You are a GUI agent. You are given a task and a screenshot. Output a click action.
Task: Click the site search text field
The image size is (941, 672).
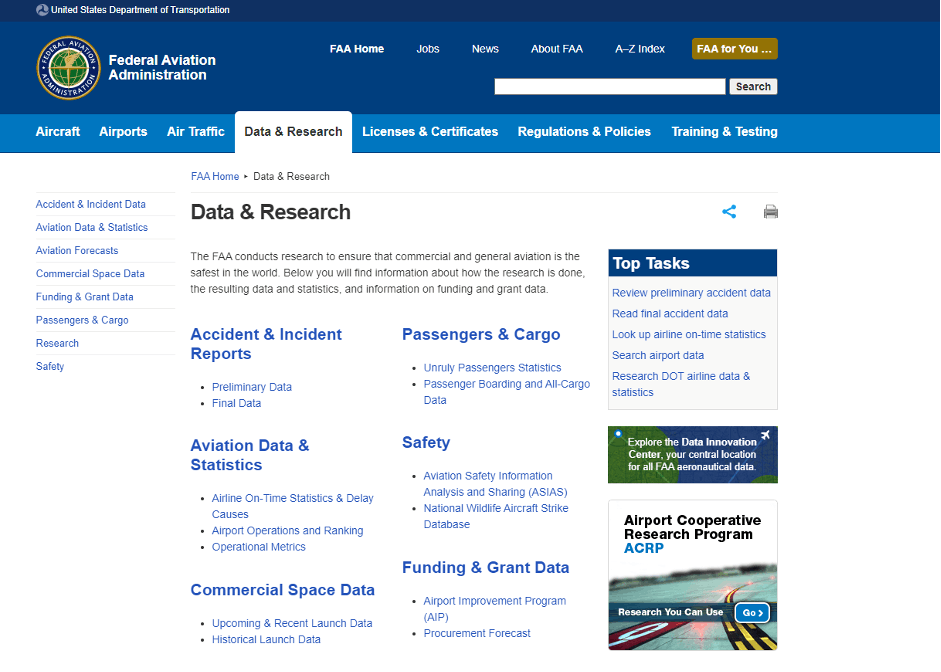tap(610, 86)
